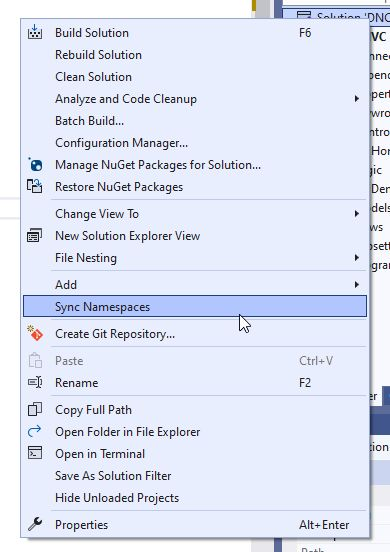Screen dimensions: 390x552
Task: Choose Clean Solution
Action: (195, 77)
